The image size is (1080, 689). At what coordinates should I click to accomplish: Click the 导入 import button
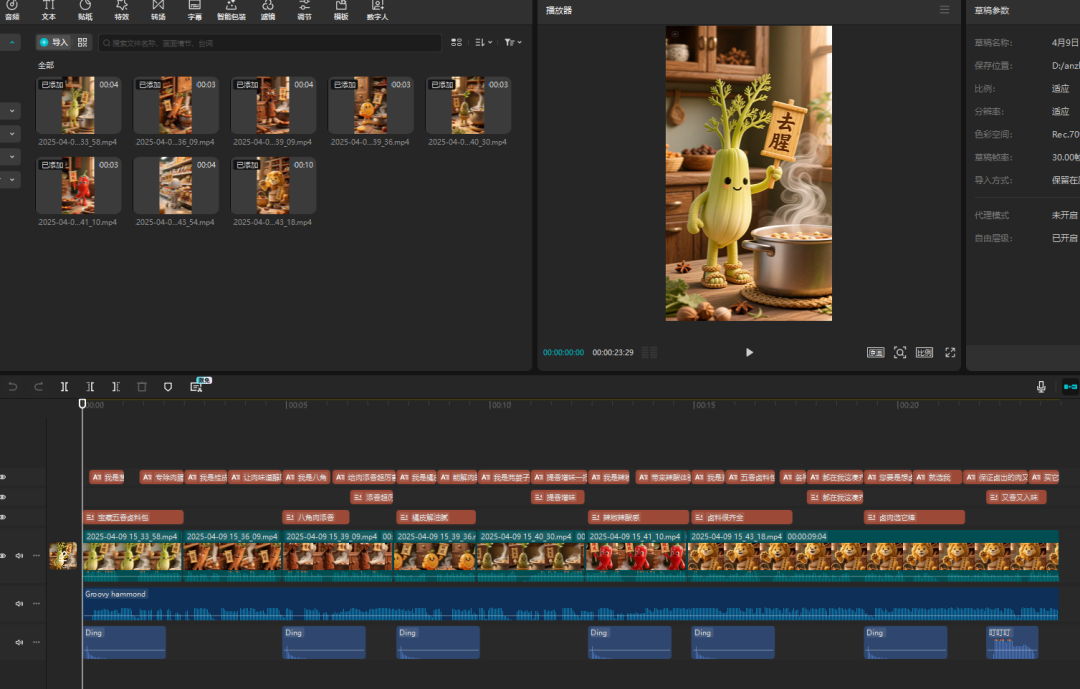[54, 42]
